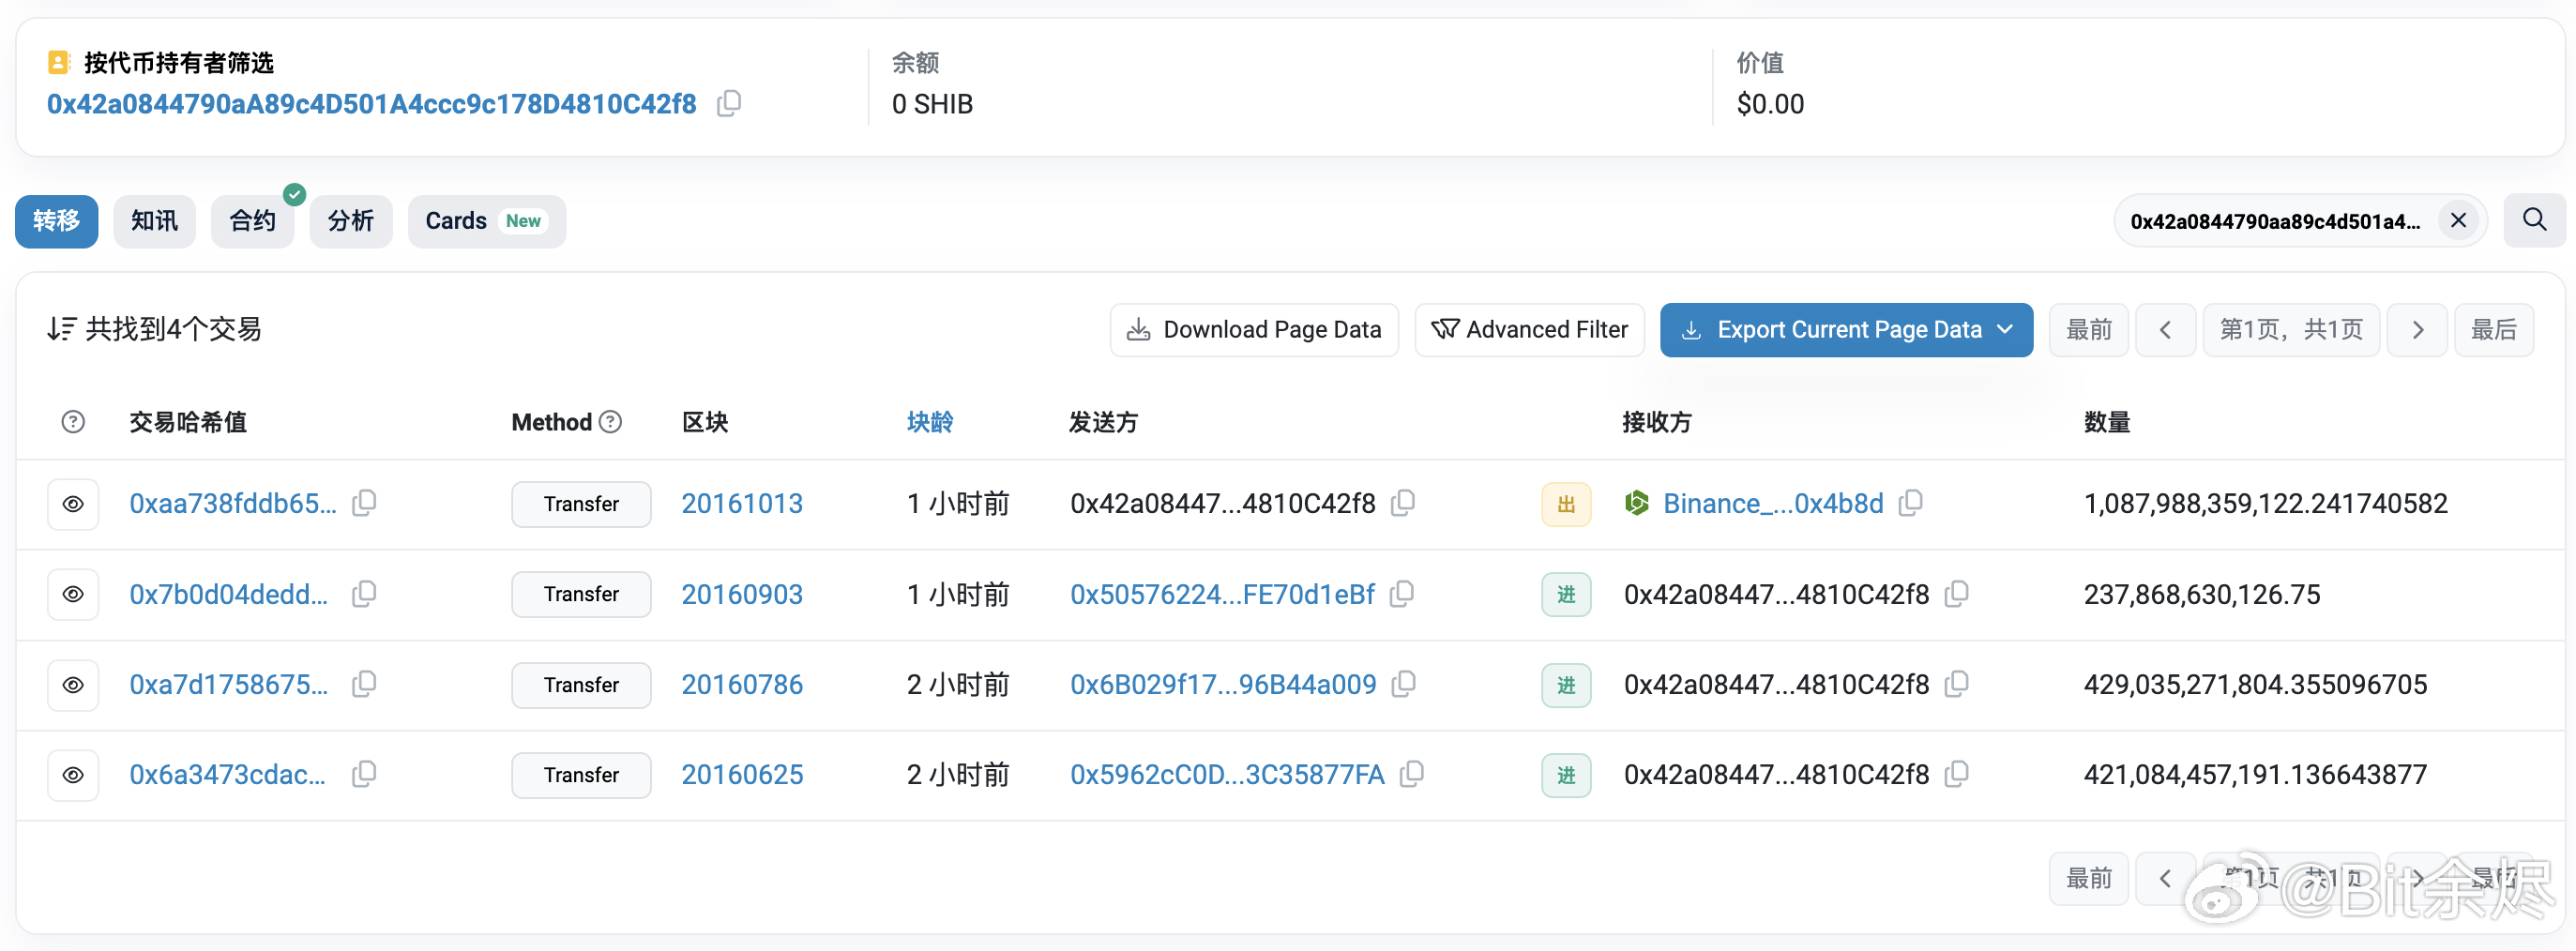Open transaction 0xaa738fddb65 link
The width and height of the screenshot is (2576, 951).
pyautogui.click(x=232, y=504)
